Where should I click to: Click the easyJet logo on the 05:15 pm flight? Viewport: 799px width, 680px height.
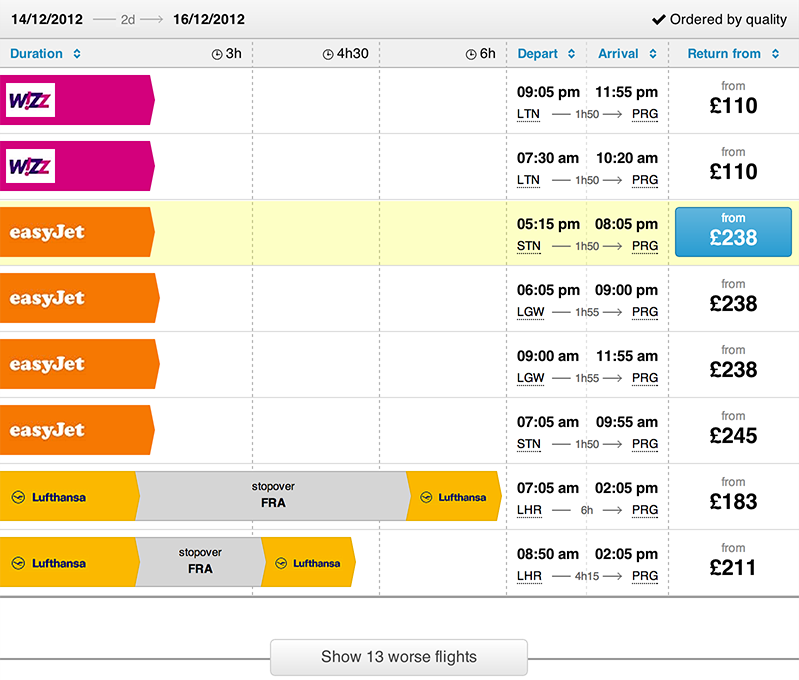[x=47, y=232]
